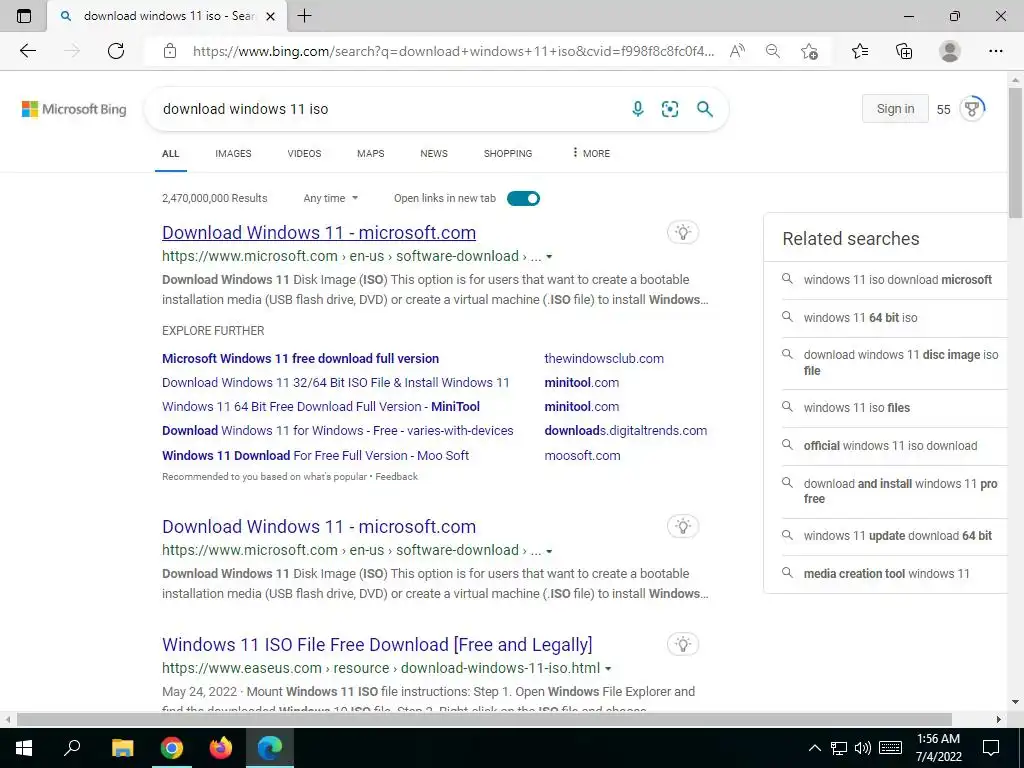The height and width of the screenshot is (768, 1024).
Task: Open Windows Start menu
Action: pos(24,747)
